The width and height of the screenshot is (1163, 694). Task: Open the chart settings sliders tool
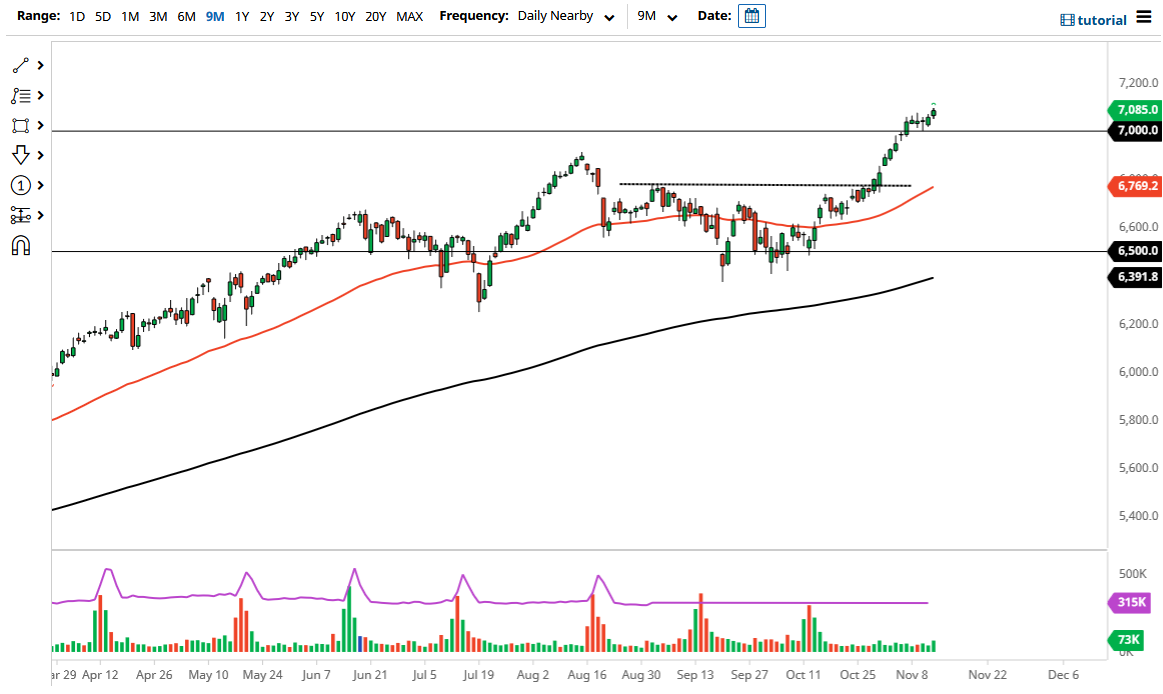pyautogui.click(x=21, y=215)
